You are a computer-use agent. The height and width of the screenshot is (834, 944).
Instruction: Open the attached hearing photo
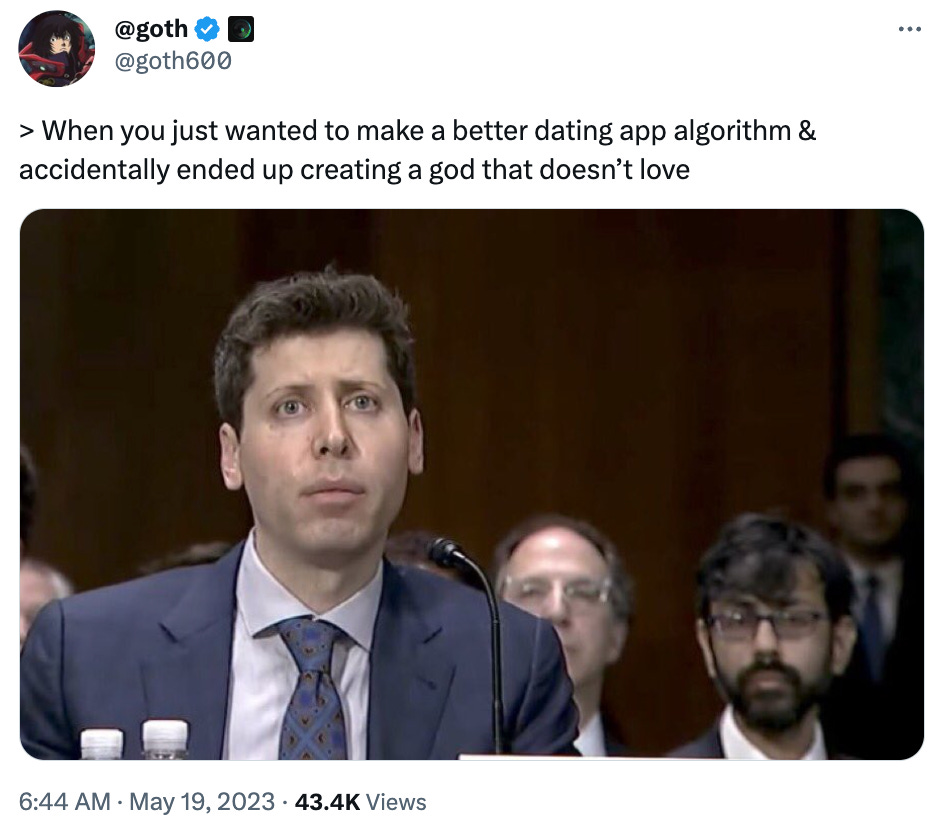point(471,484)
